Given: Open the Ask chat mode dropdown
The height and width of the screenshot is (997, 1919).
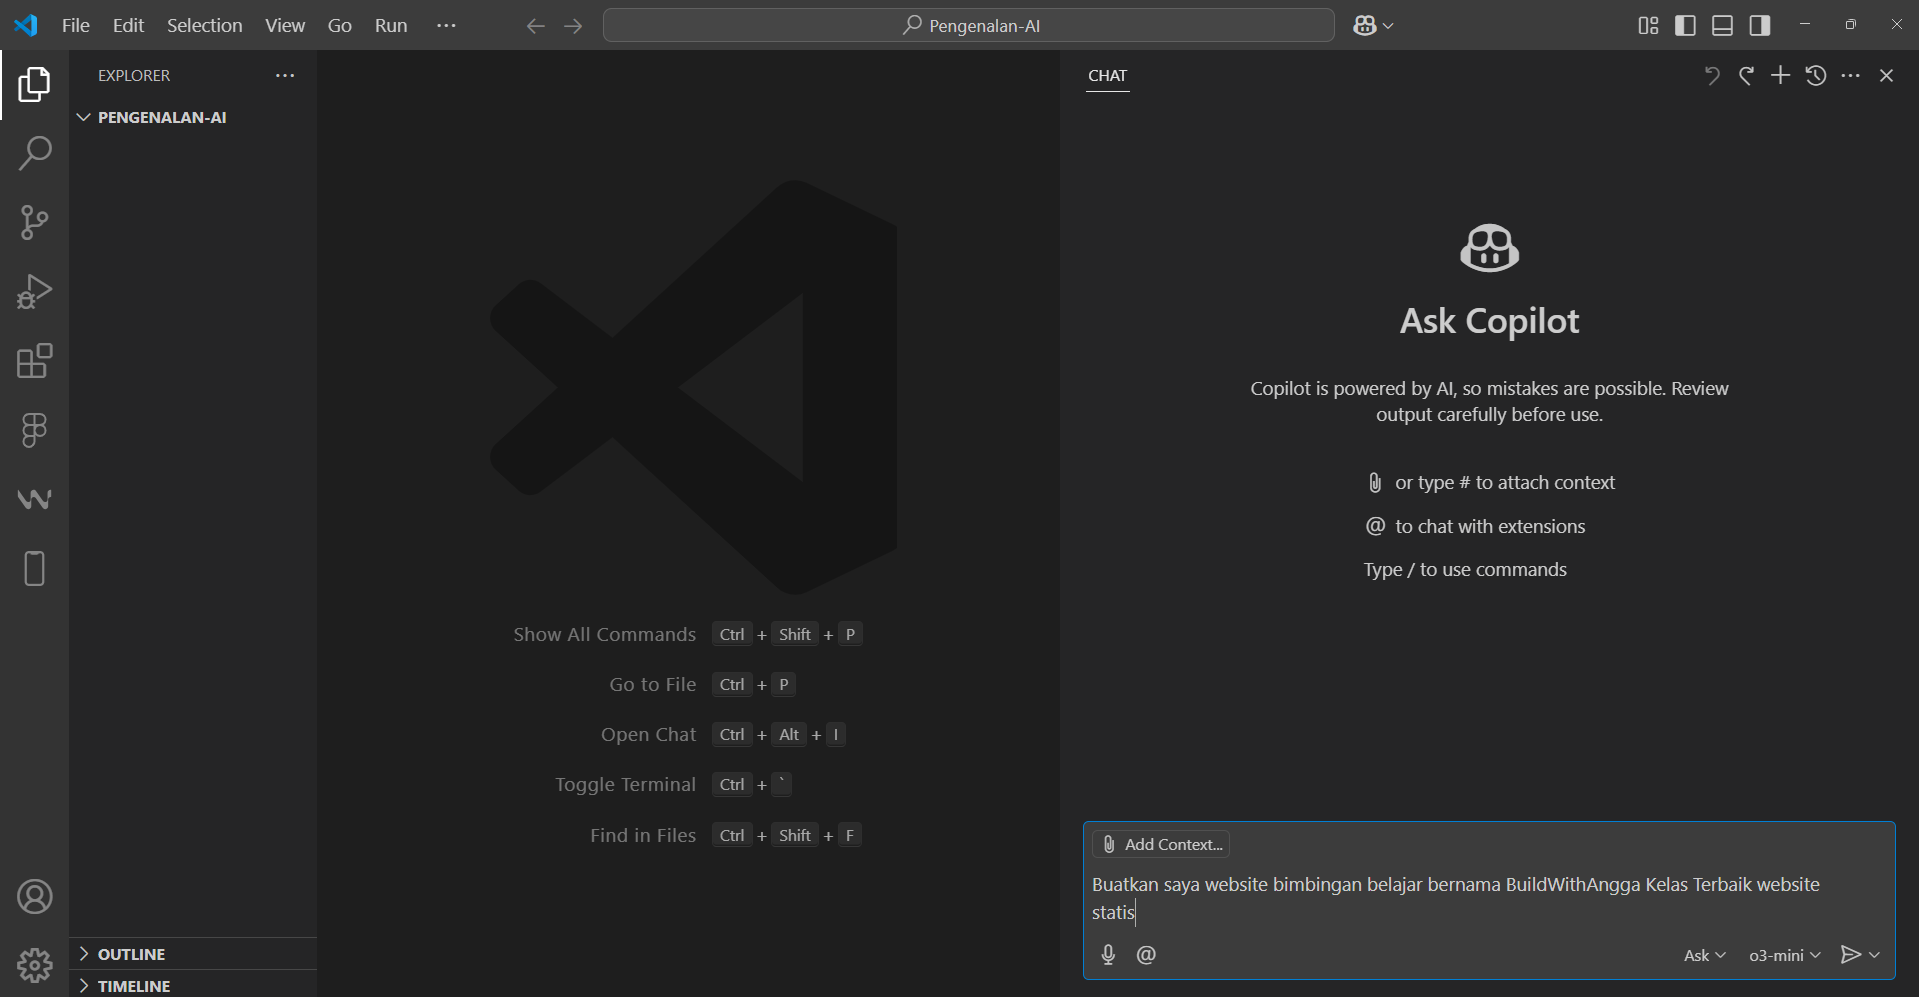Looking at the screenshot, I should point(1704,955).
